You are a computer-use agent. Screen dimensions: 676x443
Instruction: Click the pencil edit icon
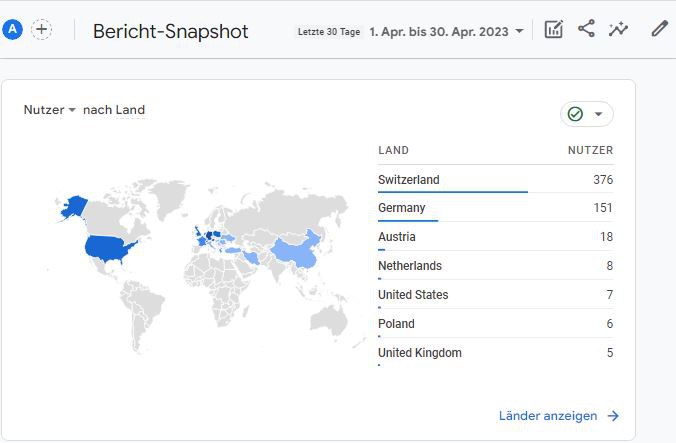point(659,29)
